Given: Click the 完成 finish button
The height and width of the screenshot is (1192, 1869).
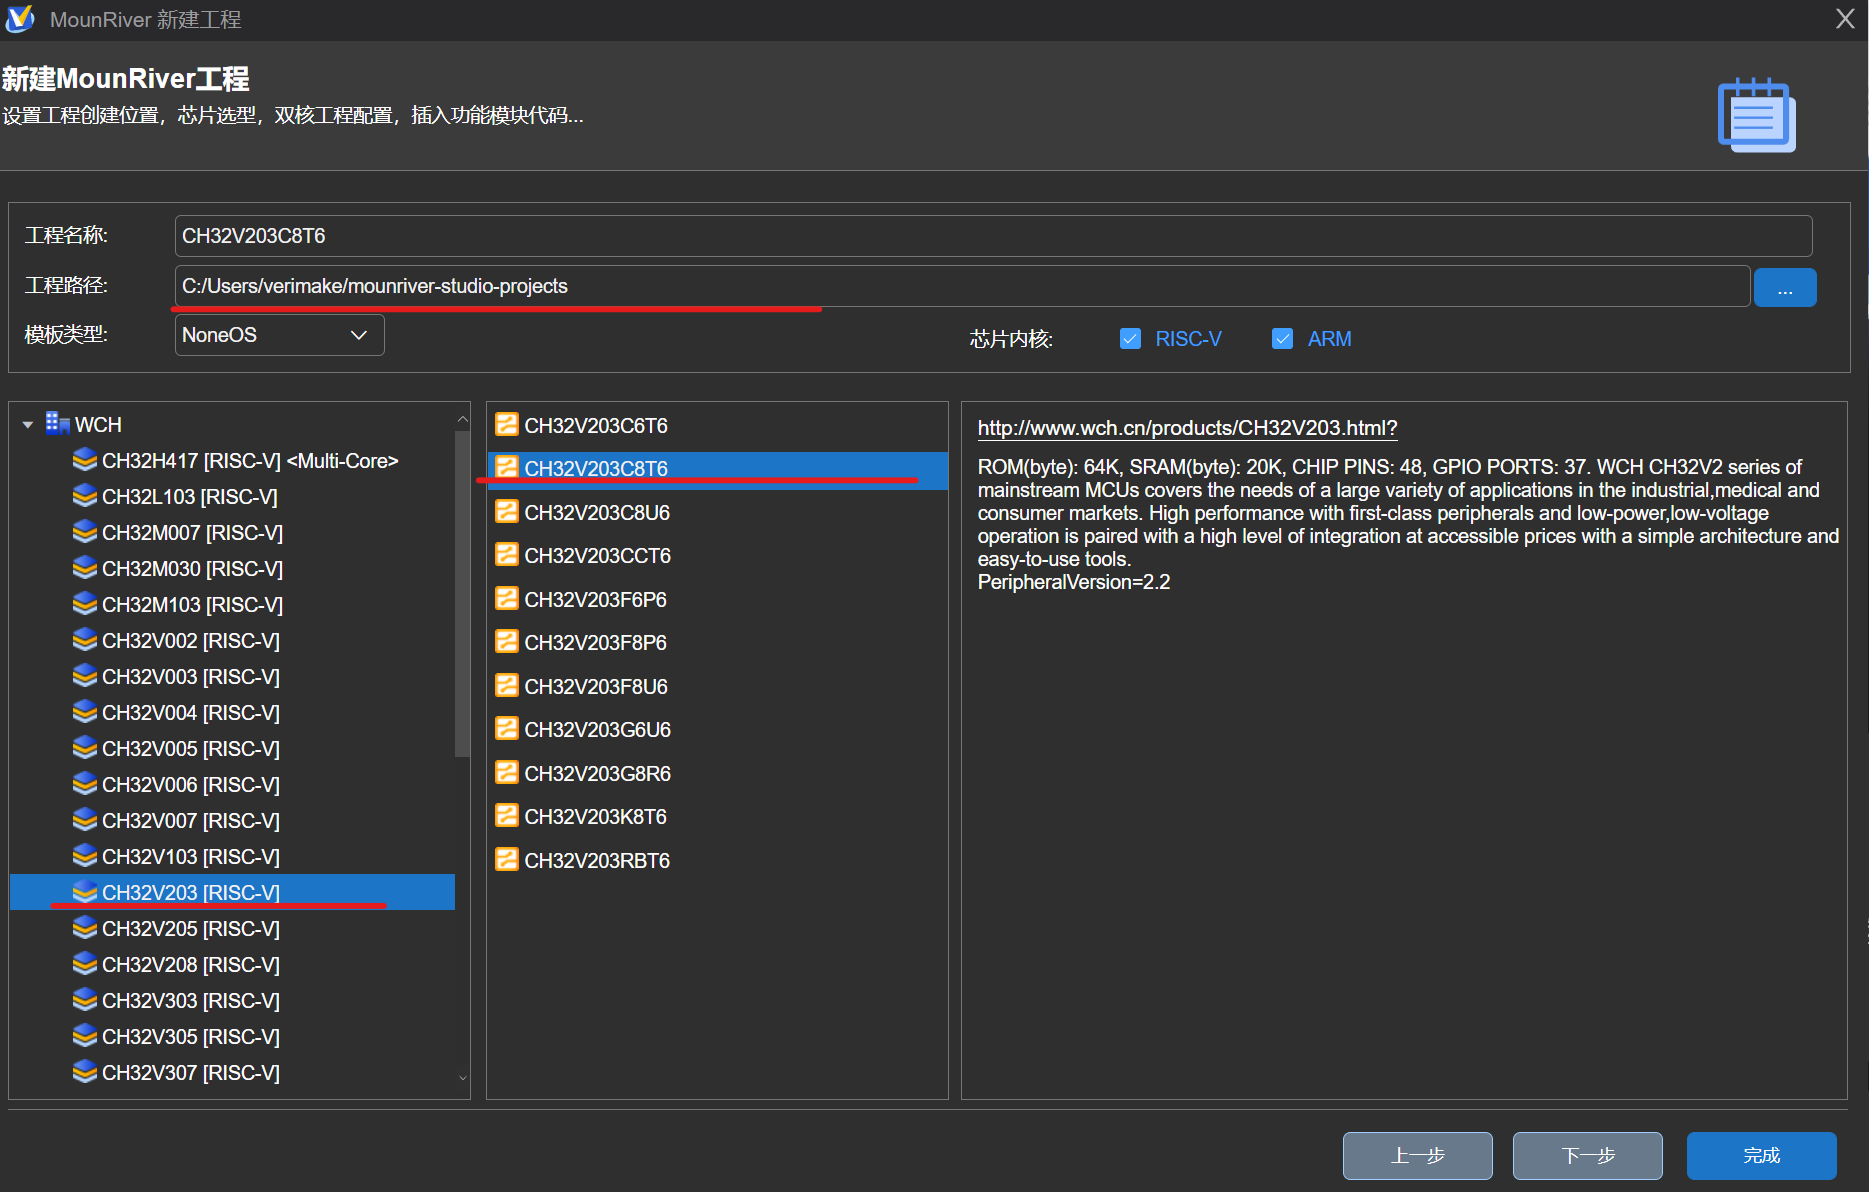Looking at the screenshot, I should tap(1761, 1156).
